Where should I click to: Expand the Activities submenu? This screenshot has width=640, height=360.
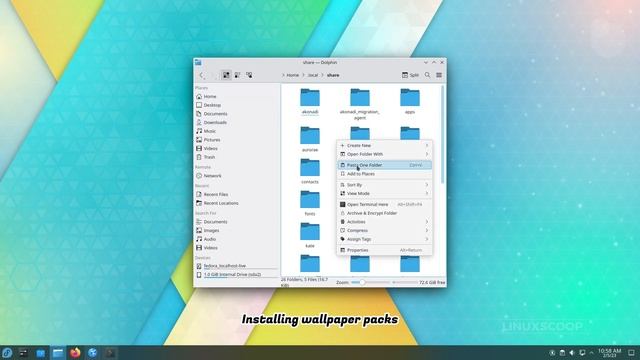coord(384,222)
